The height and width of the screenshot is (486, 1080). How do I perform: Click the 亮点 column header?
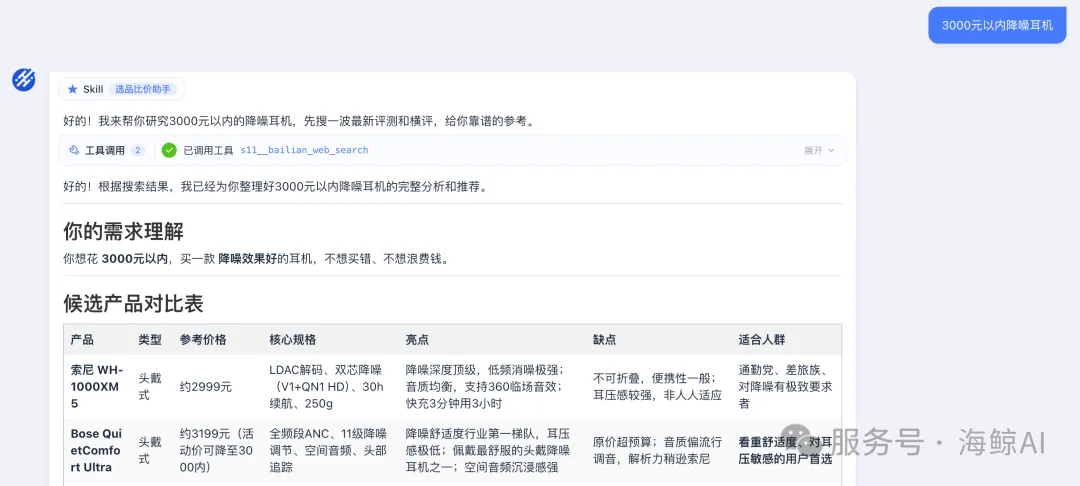pyautogui.click(x=417, y=339)
